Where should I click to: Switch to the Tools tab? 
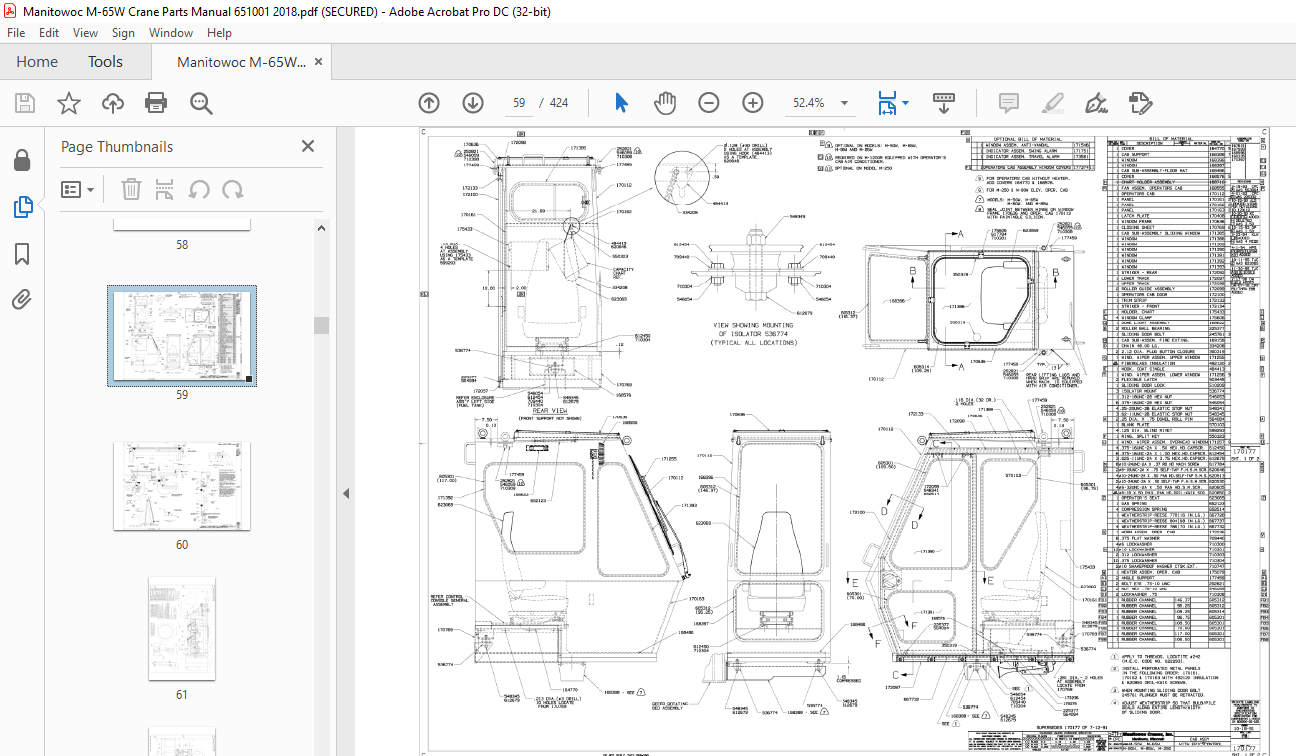click(105, 62)
